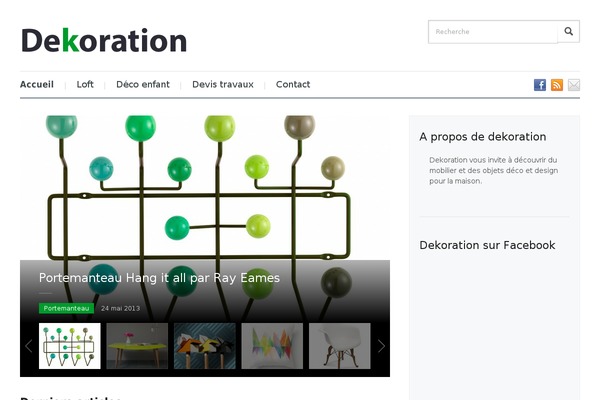Open the Facebook icon link

(540, 85)
